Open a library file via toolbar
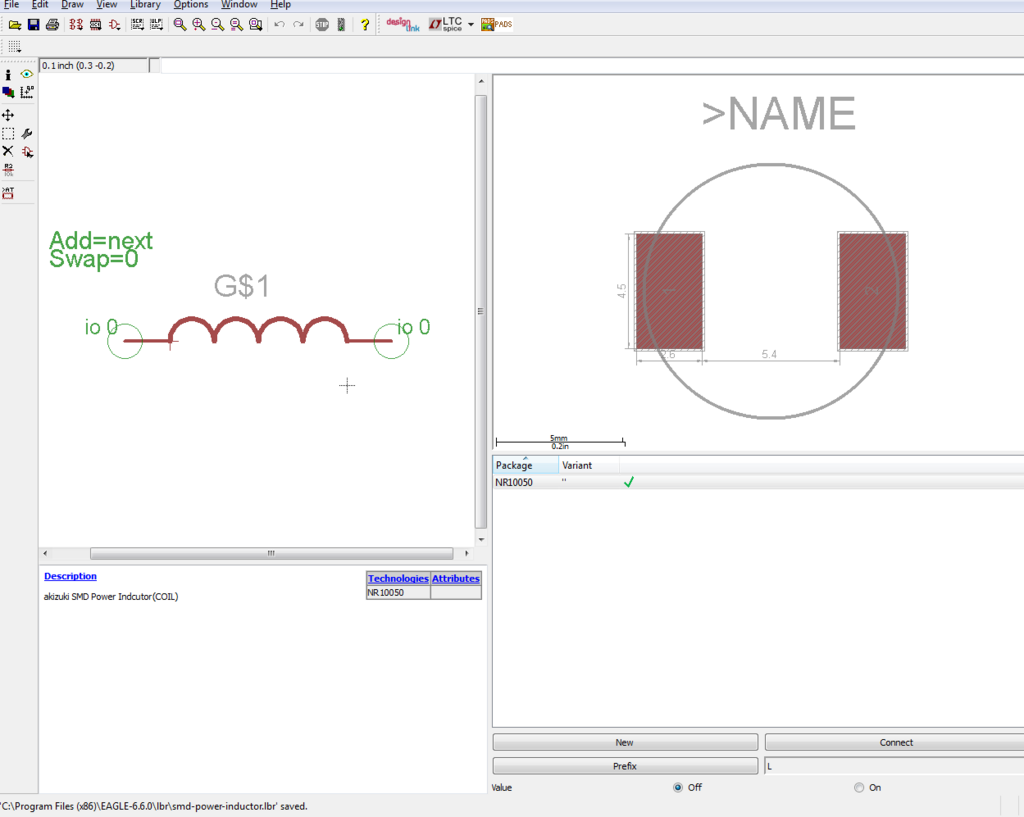1024x817 pixels. [14, 25]
